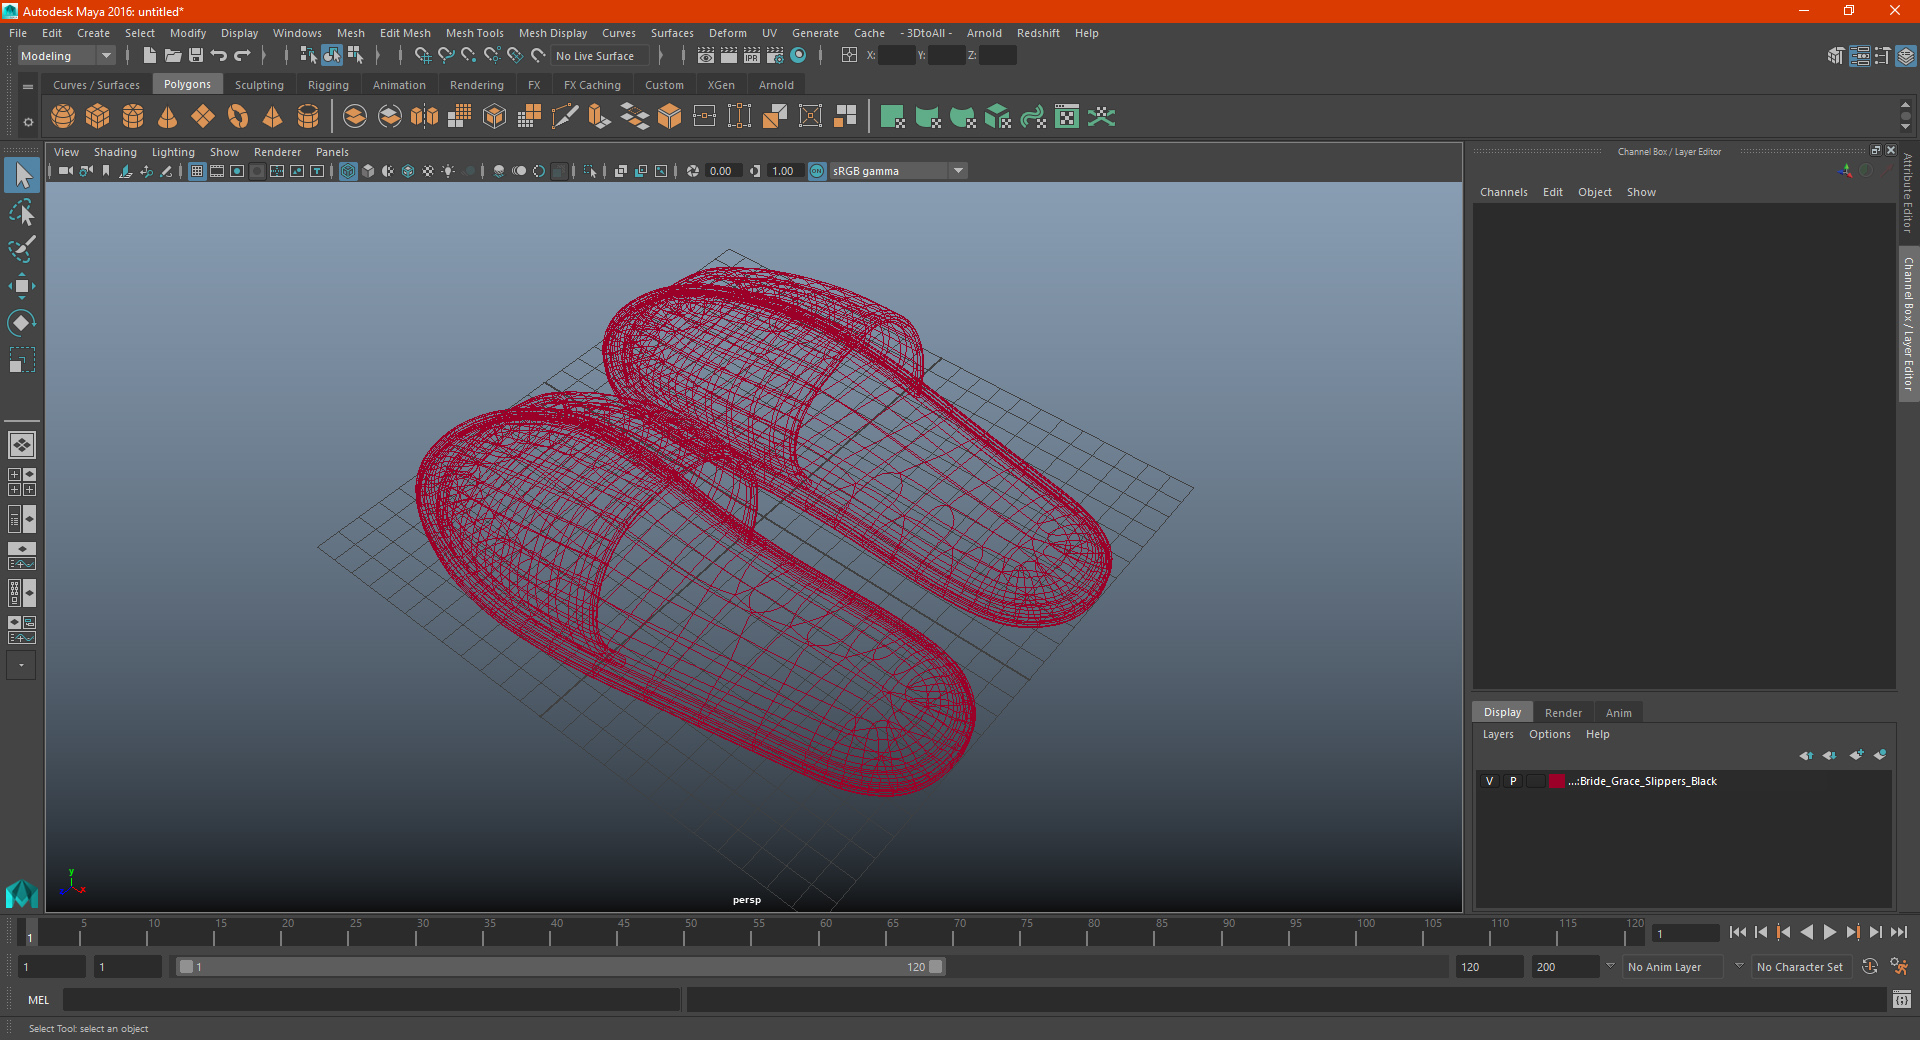Switch to the Render layer tab
The height and width of the screenshot is (1040, 1920).
1563,713
